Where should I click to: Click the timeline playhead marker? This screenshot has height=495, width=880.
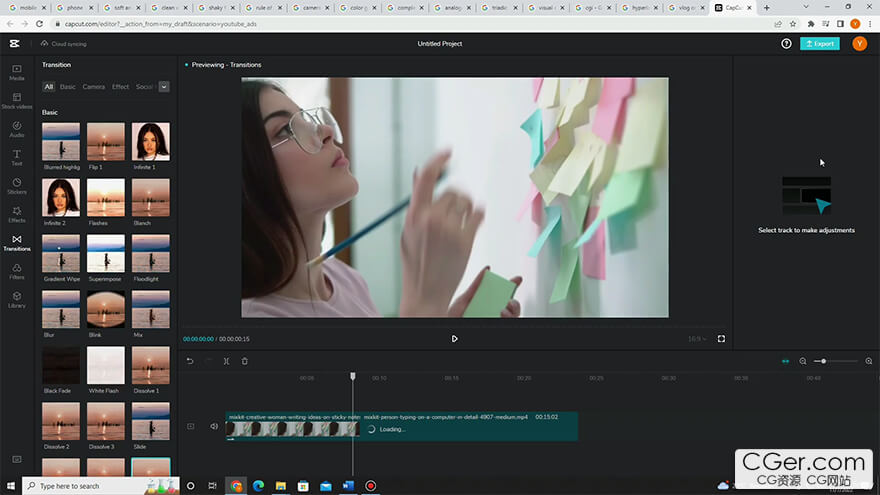[353, 375]
